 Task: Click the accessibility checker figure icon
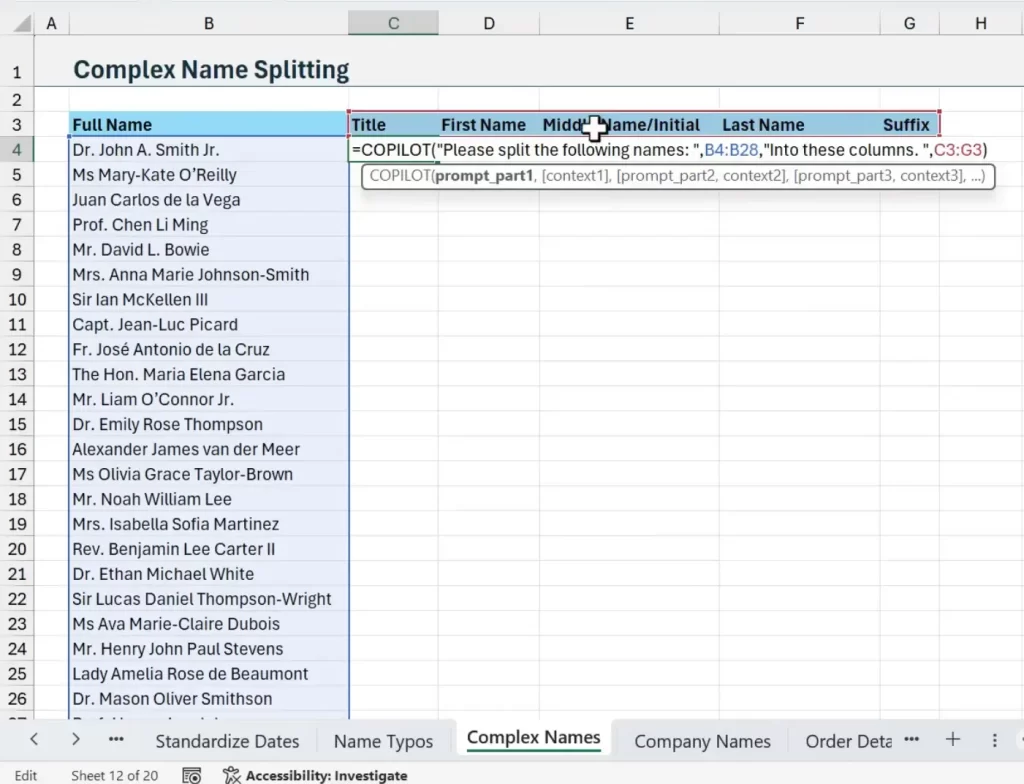click(x=232, y=775)
